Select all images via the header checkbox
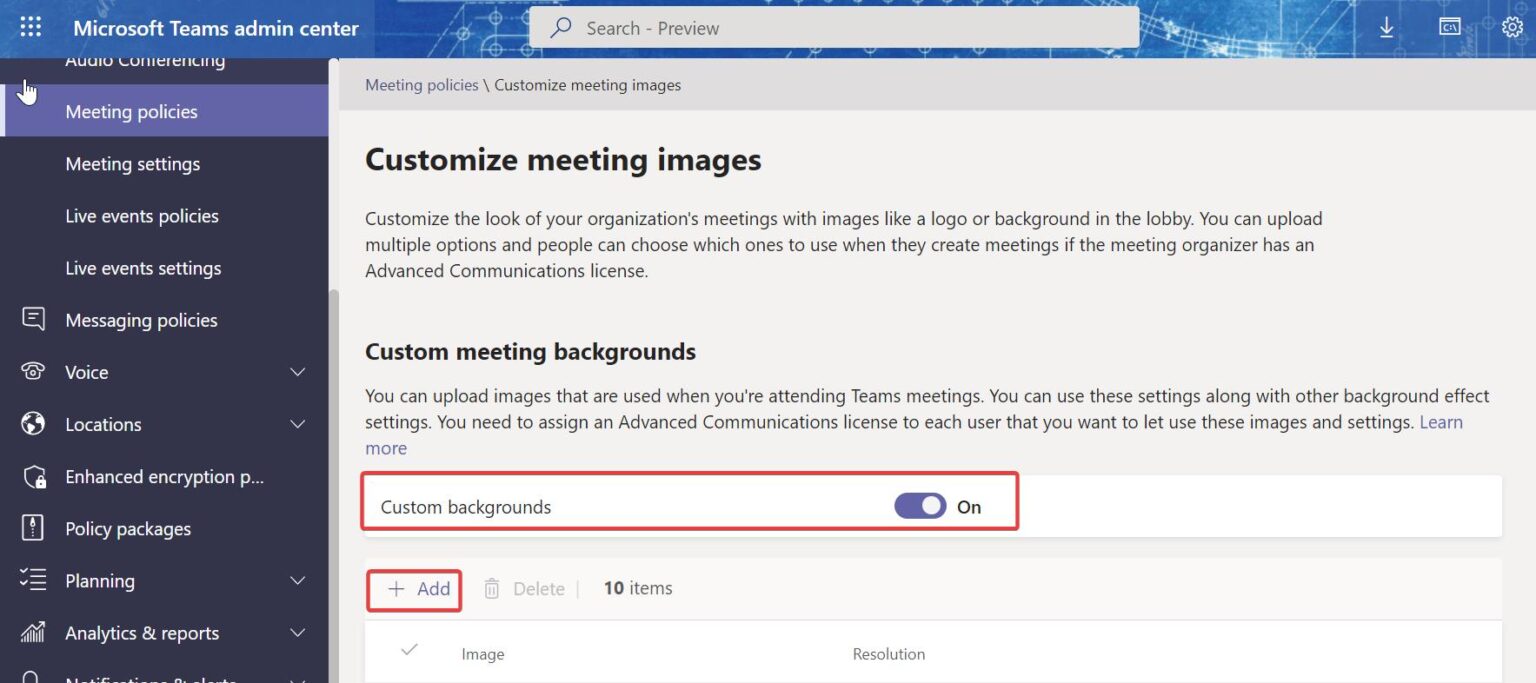Image resolution: width=1536 pixels, height=683 pixels. [409, 650]
